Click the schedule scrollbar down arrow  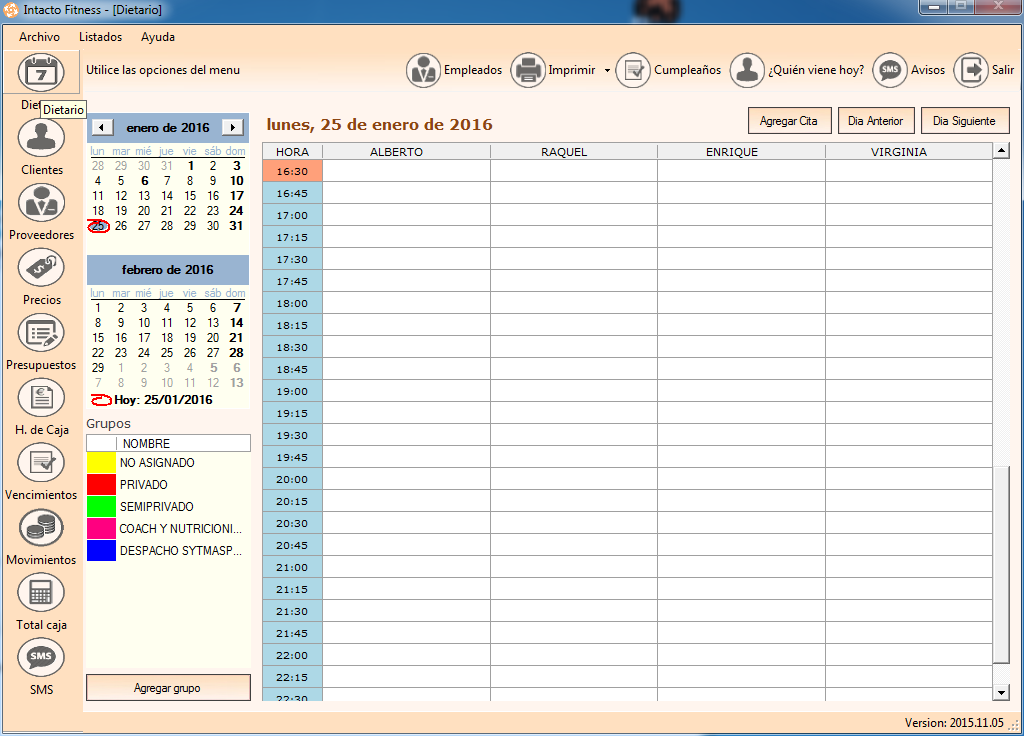click(x=1001, y=693)
